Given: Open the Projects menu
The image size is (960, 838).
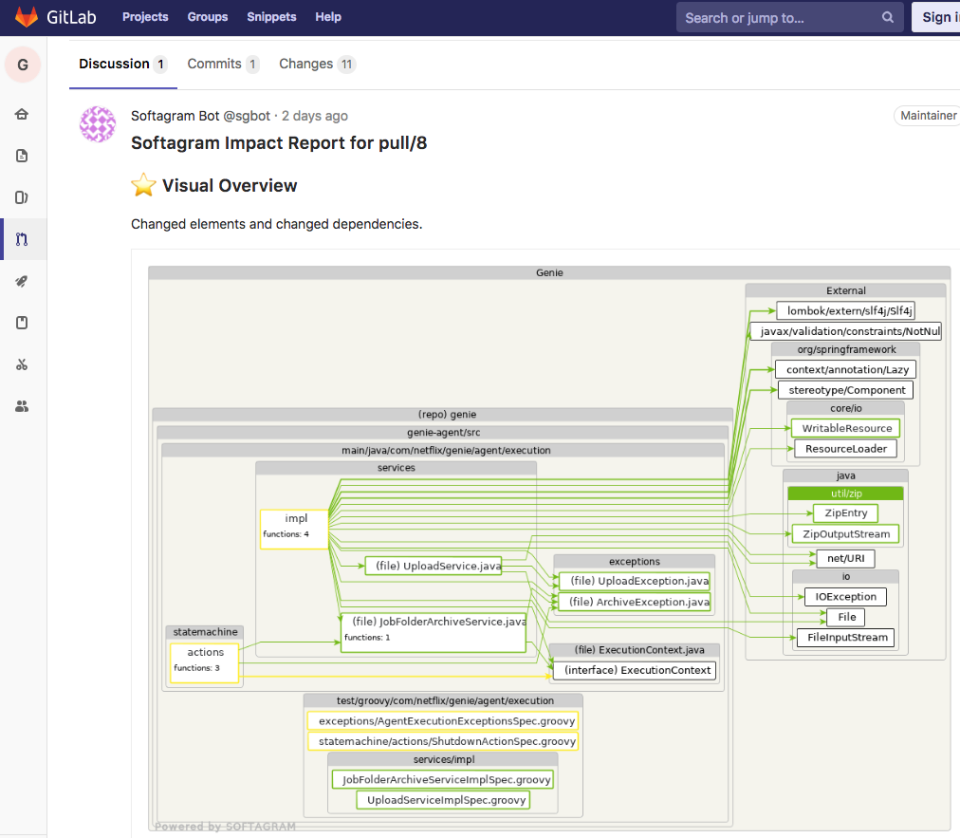Looking at the screenshot, I should pyautogui.click(x=145, y=16).
